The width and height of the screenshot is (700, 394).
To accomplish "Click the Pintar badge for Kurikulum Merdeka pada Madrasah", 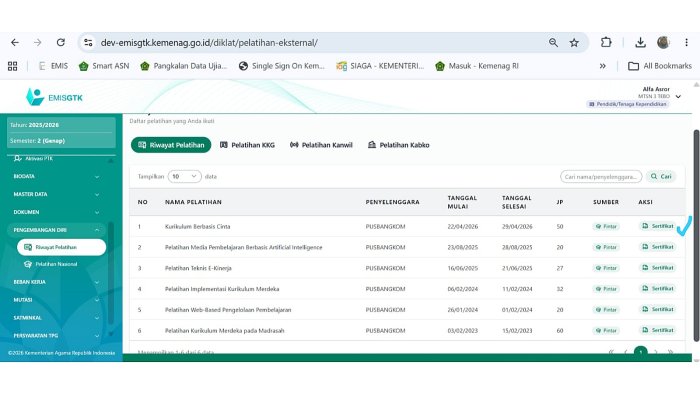I will [x=606, y=331].
